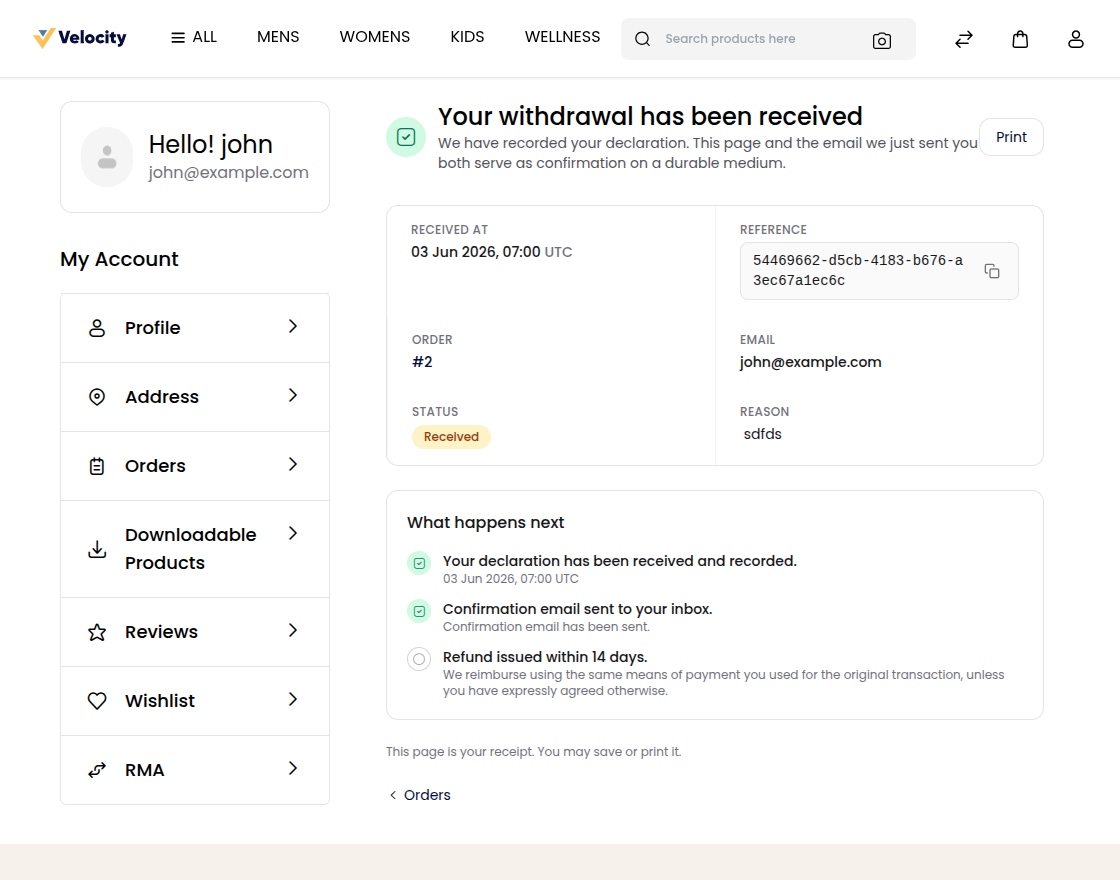Click the reason text sdfds
The image size is (1120, 880).
762,434
